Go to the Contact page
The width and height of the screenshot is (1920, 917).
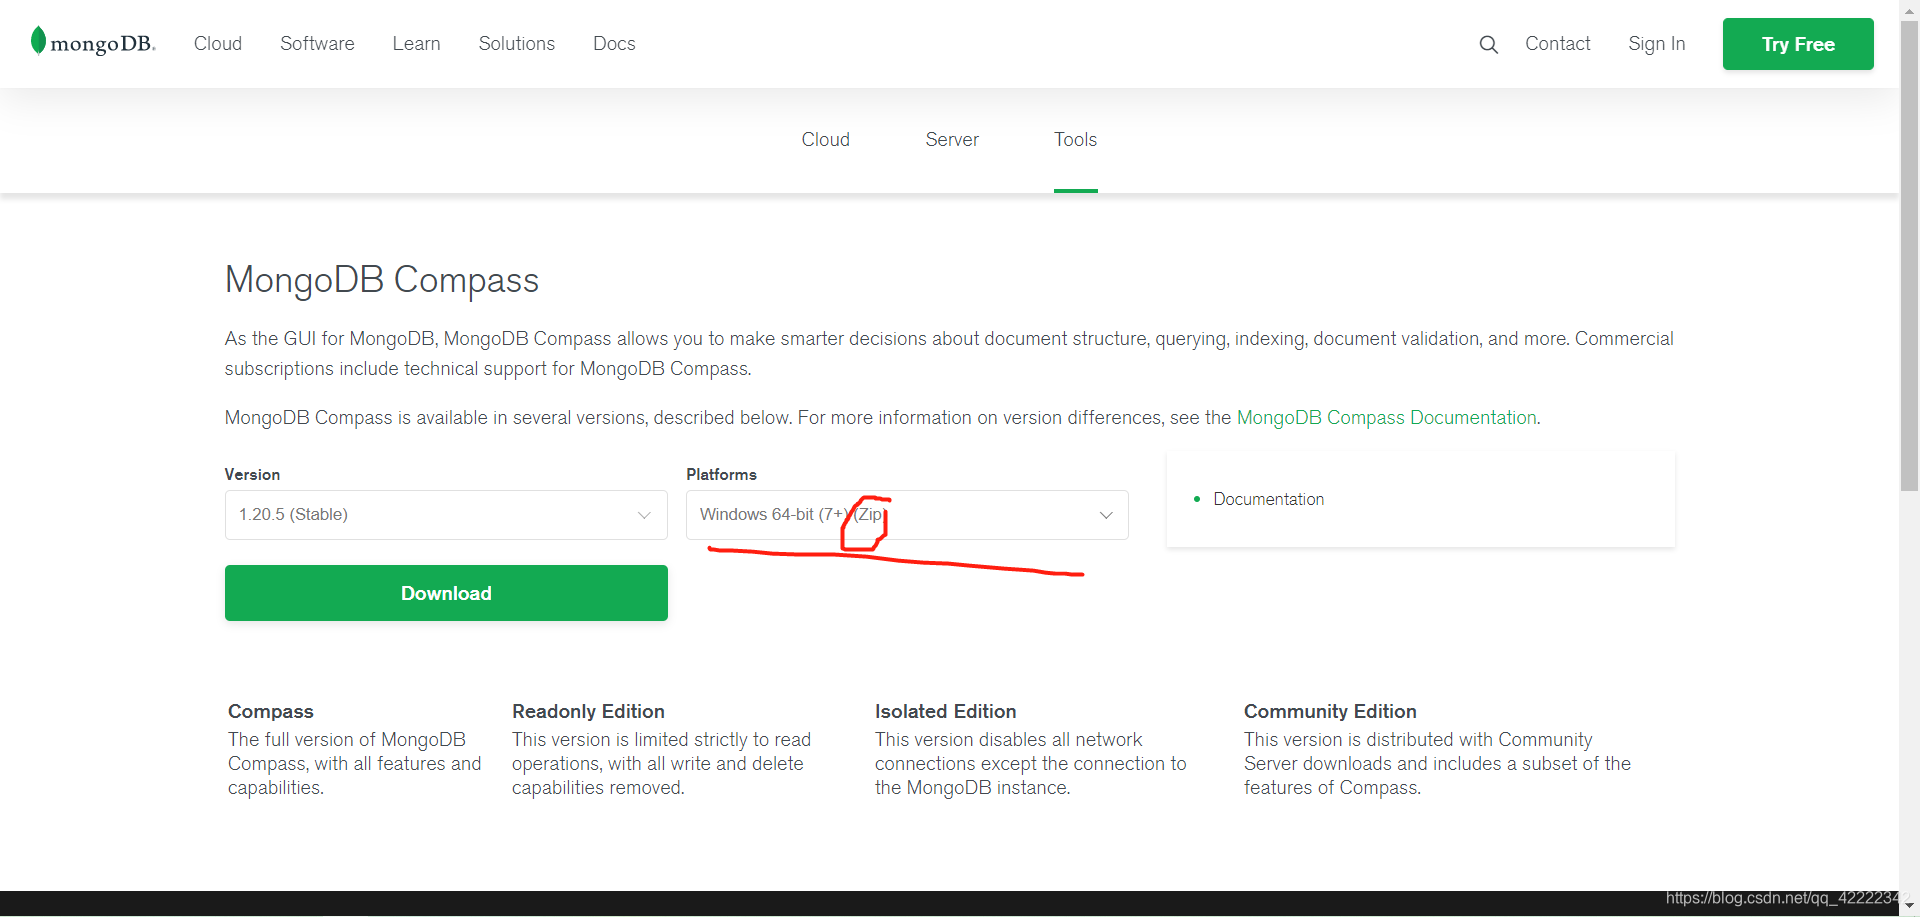click(1557, 44)
